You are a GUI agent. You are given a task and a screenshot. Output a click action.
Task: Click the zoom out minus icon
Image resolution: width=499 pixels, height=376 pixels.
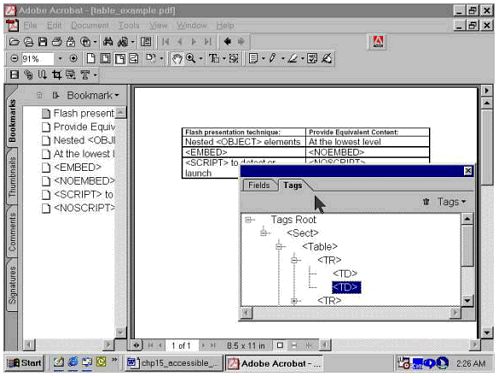[14, 59]
